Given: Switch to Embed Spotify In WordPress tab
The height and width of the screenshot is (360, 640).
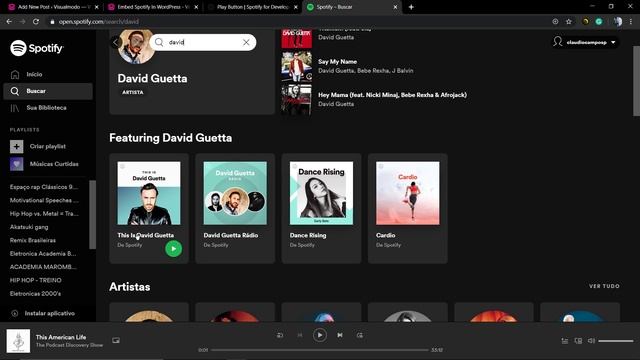Looking at the screenshot, I should coord(153,7).
